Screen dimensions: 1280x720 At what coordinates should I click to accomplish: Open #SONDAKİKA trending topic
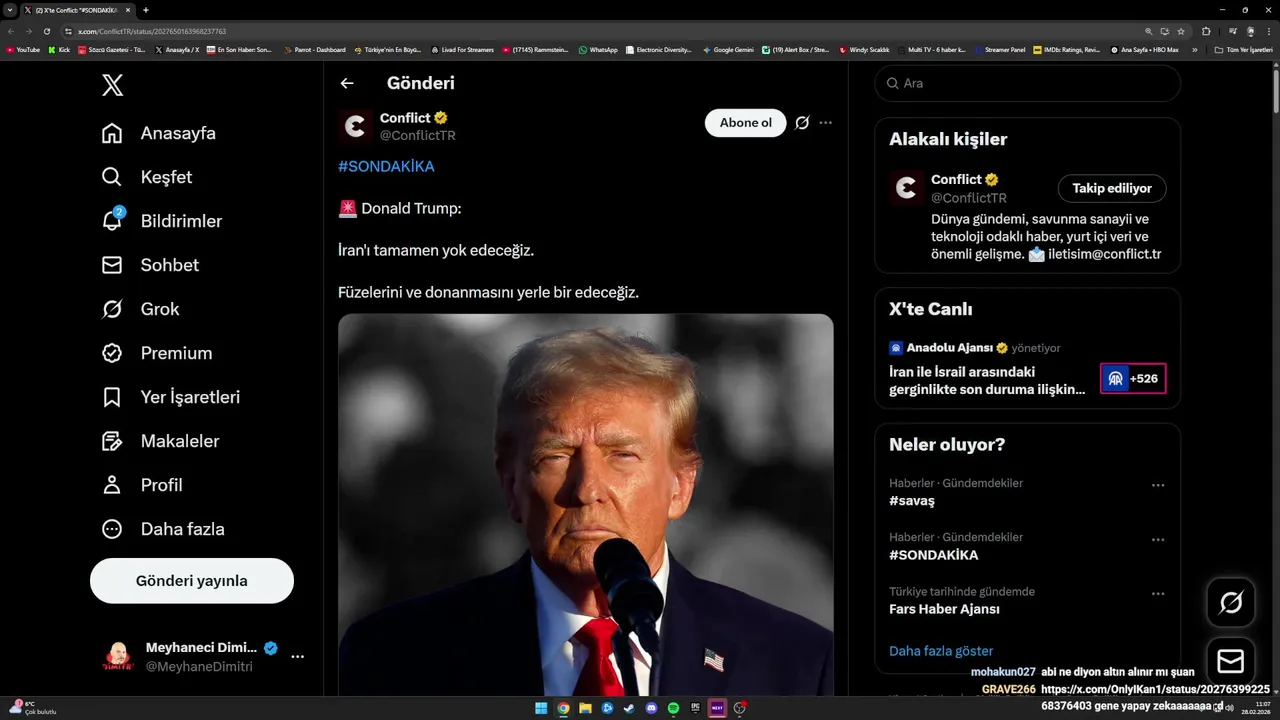(934, 555)
